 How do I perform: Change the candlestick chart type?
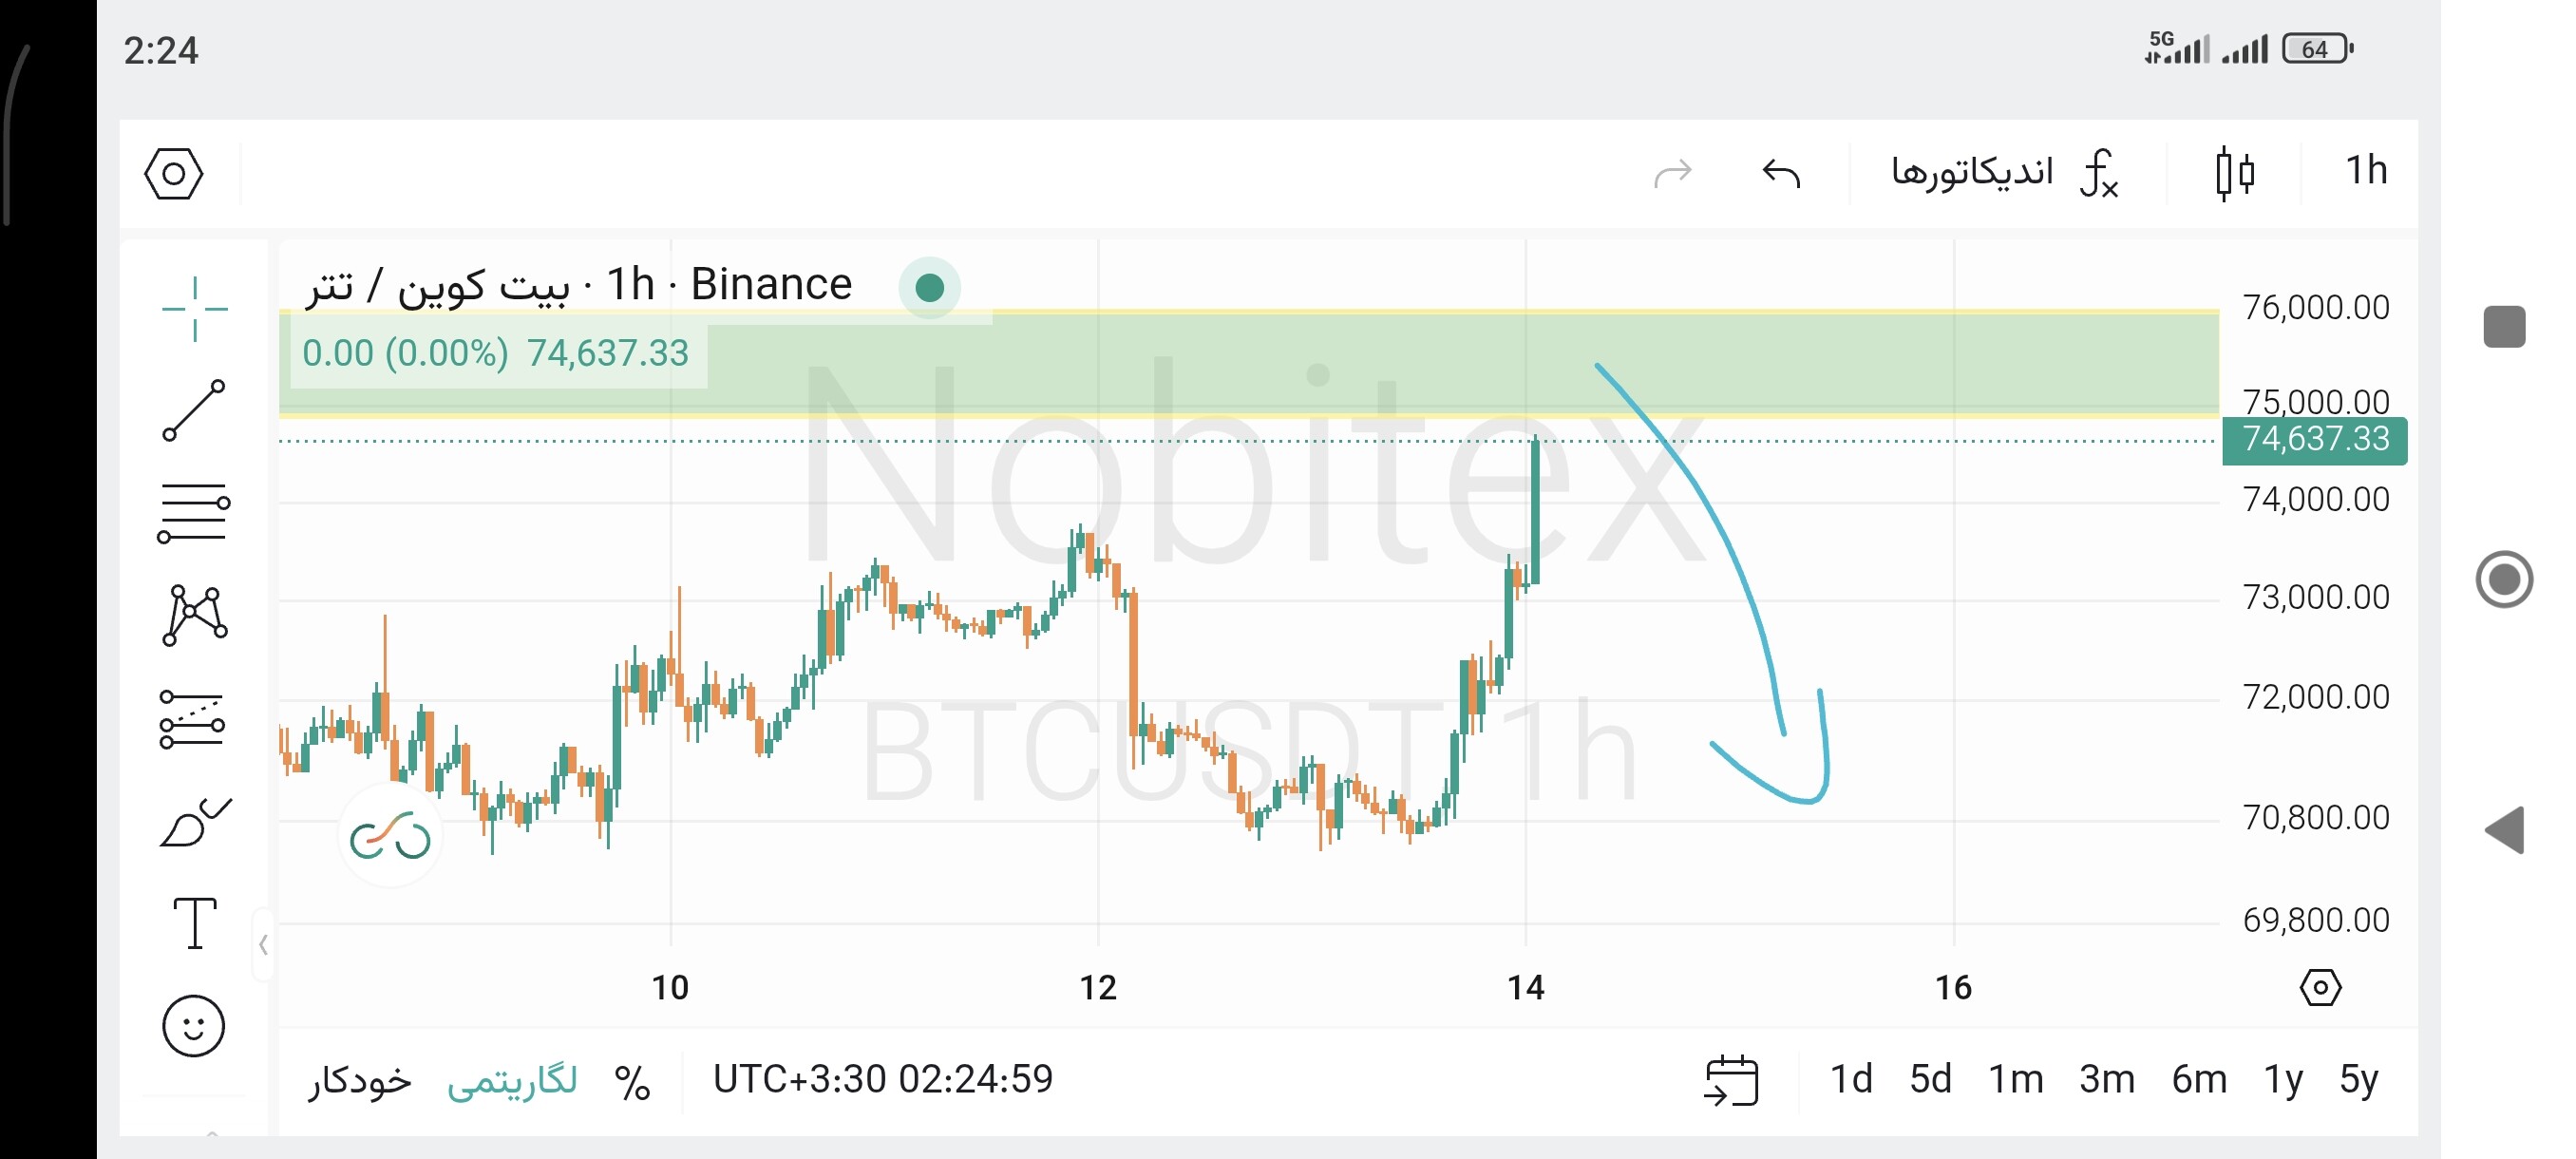2234,173
